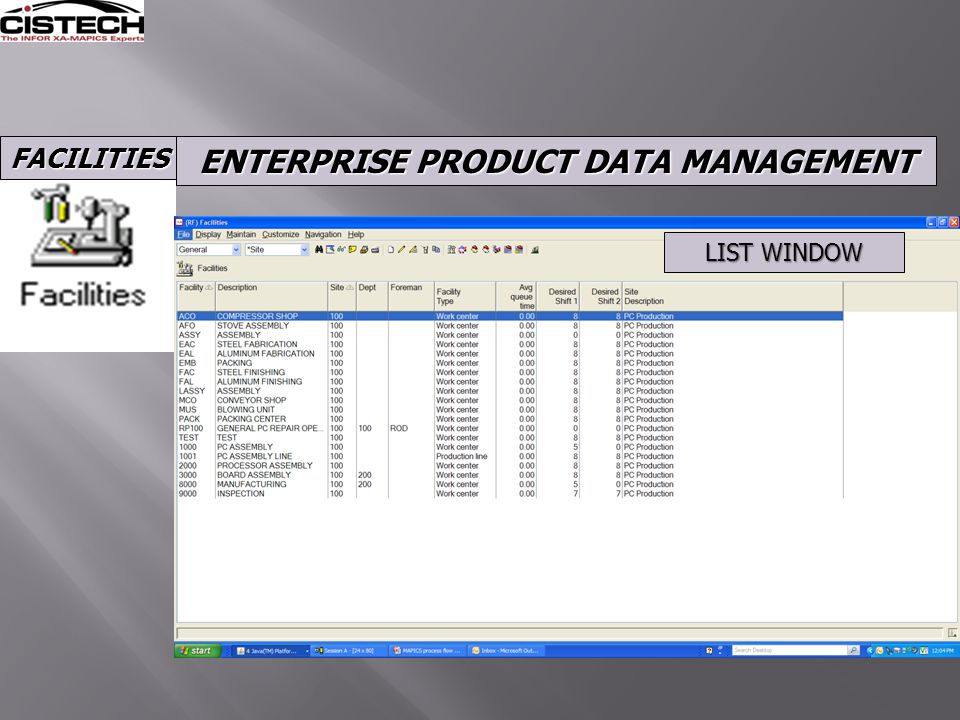Select the EAL ALUMINUM FABRICATION row

click(510, 354)
